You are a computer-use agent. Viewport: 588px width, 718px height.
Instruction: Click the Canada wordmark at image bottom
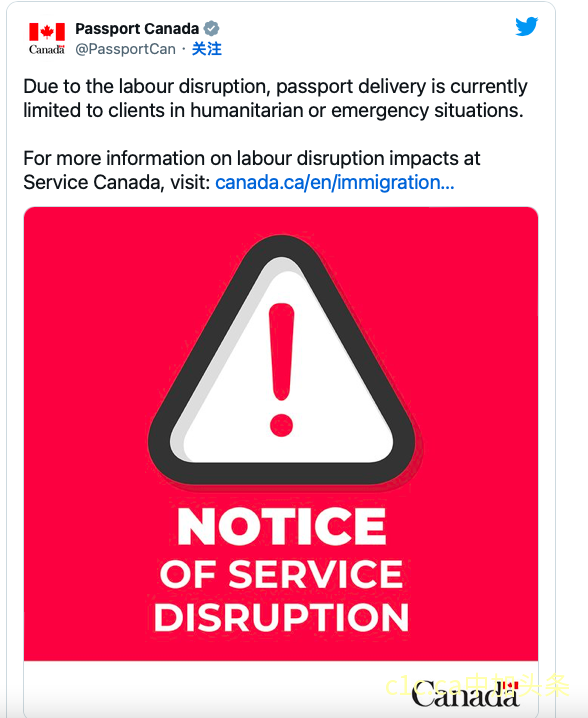[x=465, y=695]
